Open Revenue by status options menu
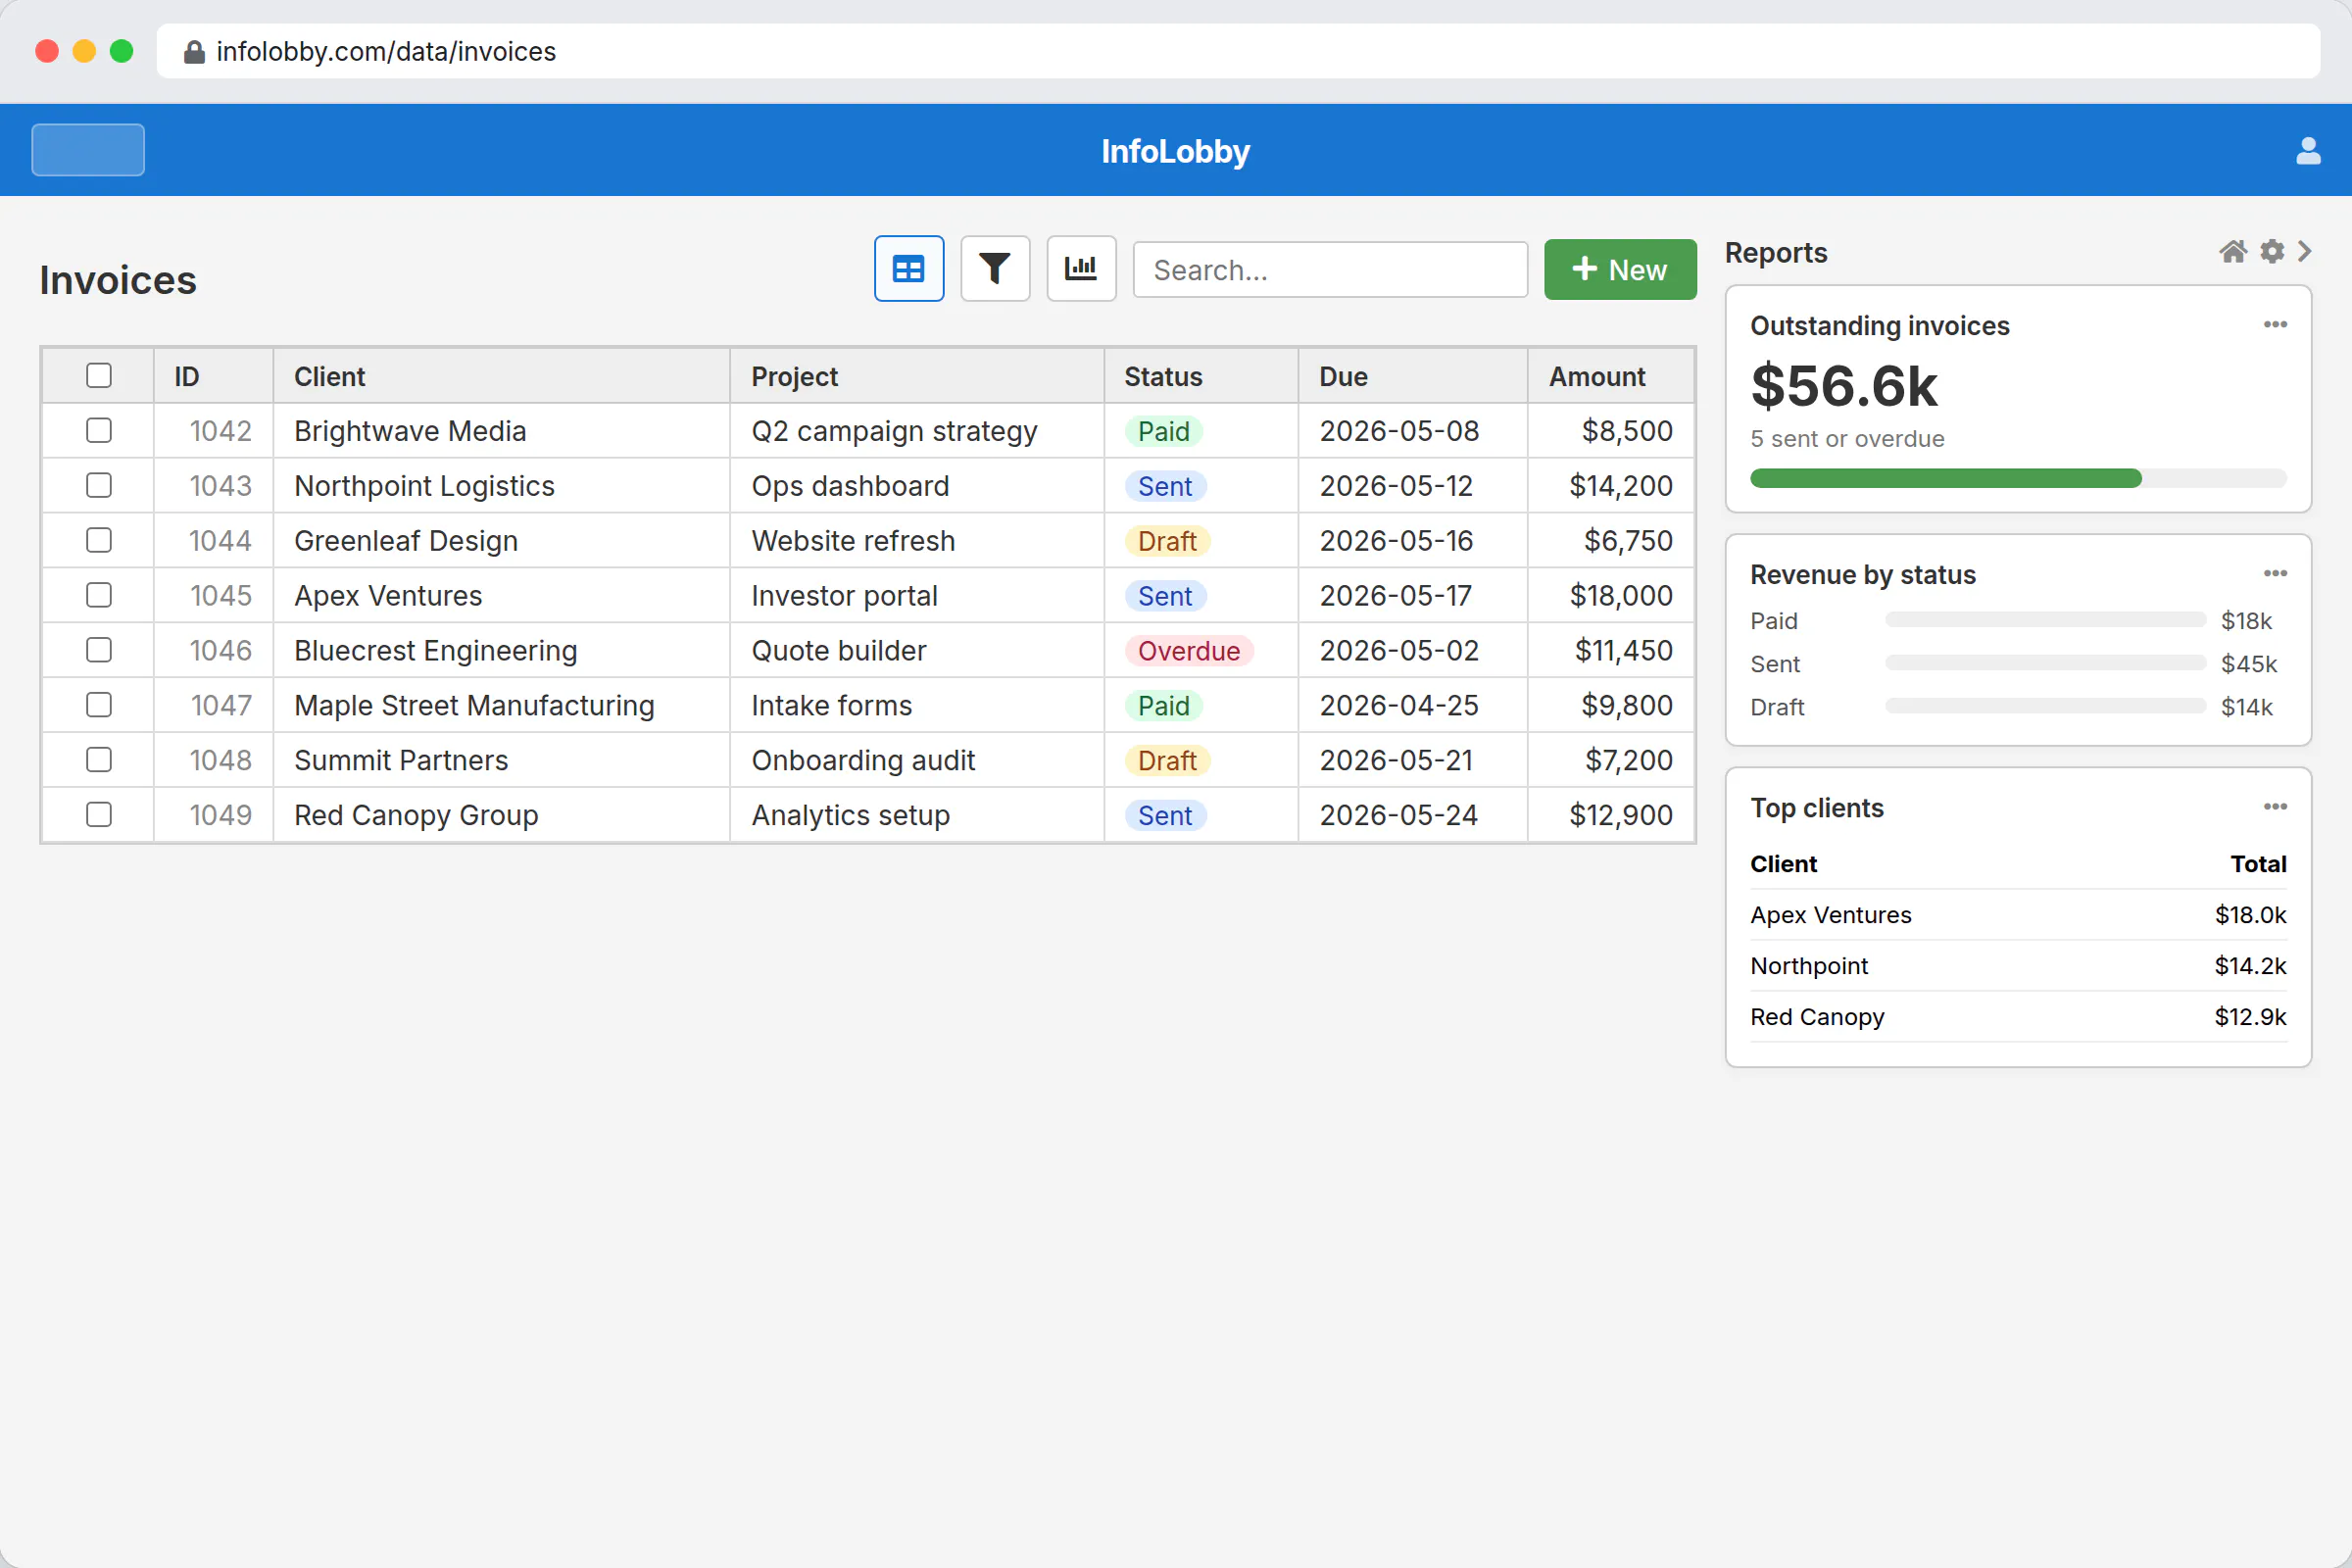 [2274, 573]
